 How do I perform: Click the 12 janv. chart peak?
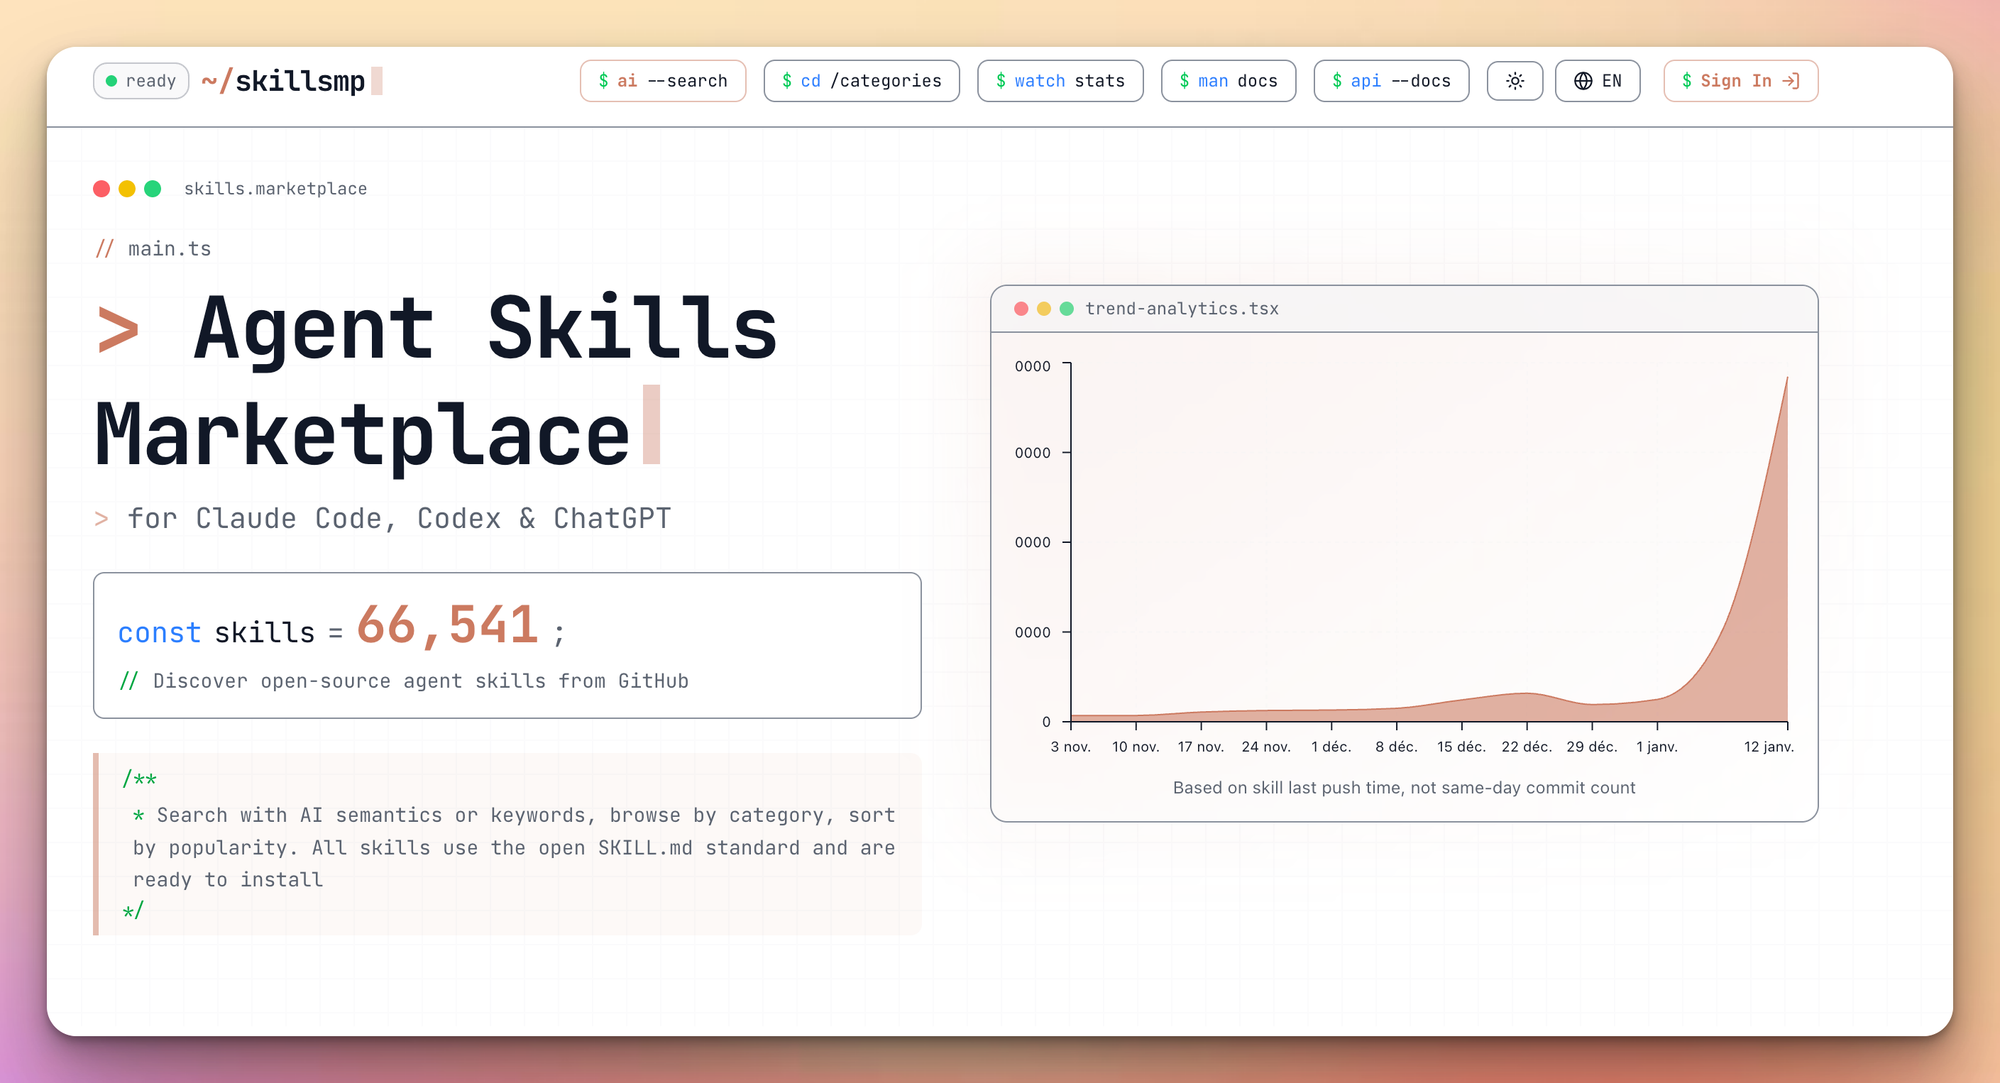(x=1786, y=379)
